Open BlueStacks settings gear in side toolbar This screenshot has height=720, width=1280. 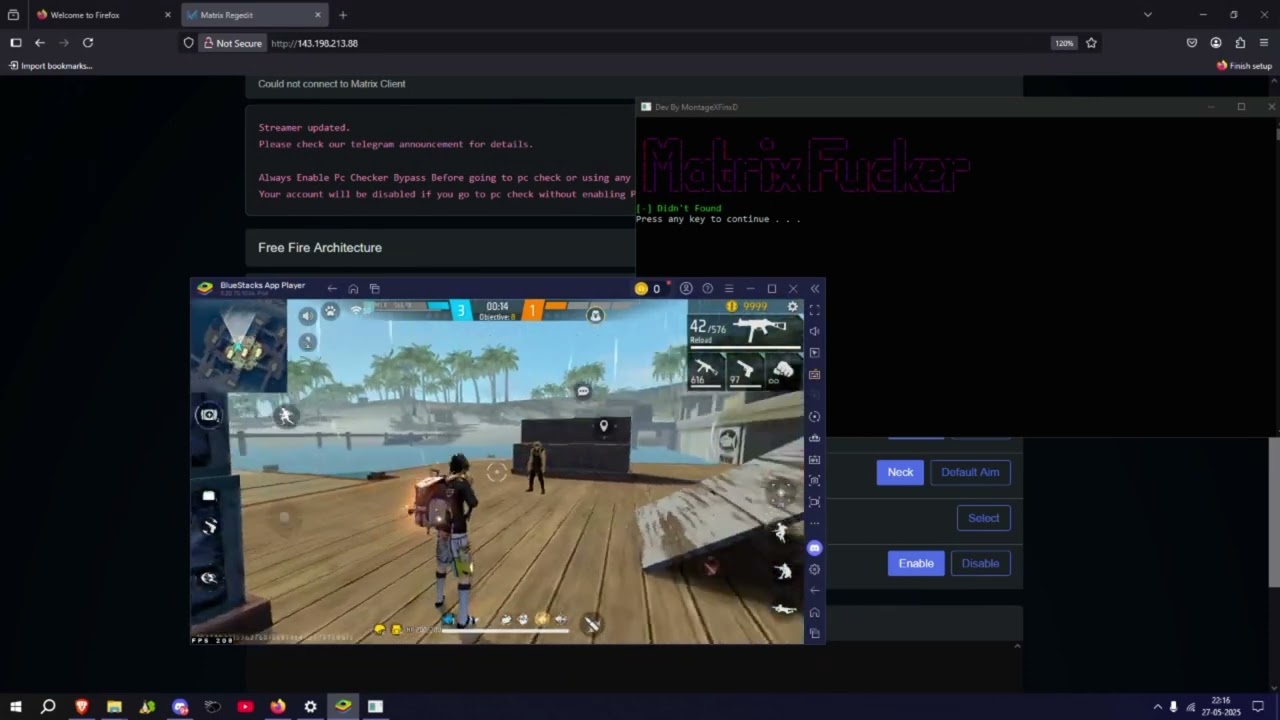click(815, 569)
